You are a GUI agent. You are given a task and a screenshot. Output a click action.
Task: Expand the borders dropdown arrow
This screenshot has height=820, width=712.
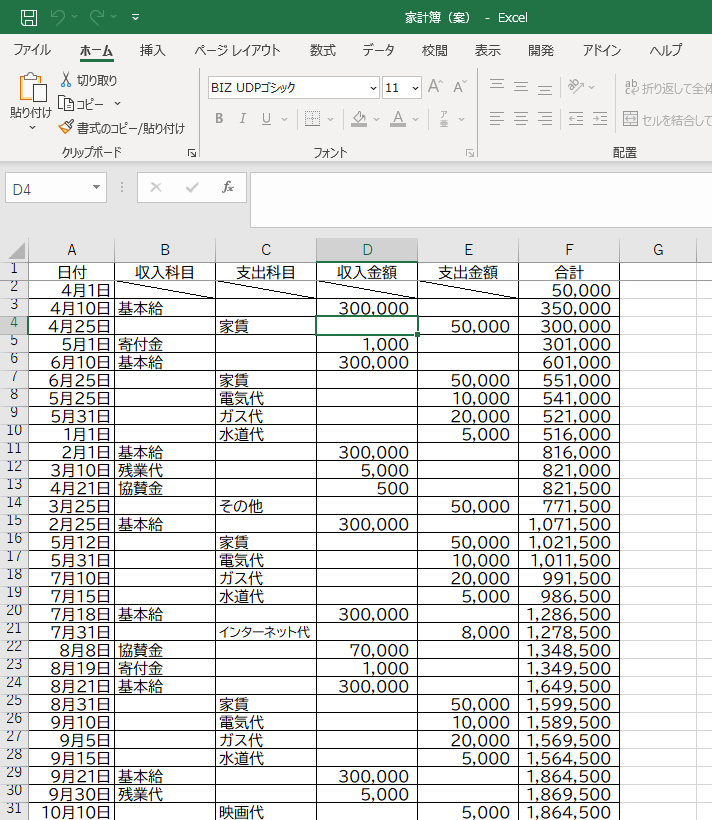[x=331, y=119]
